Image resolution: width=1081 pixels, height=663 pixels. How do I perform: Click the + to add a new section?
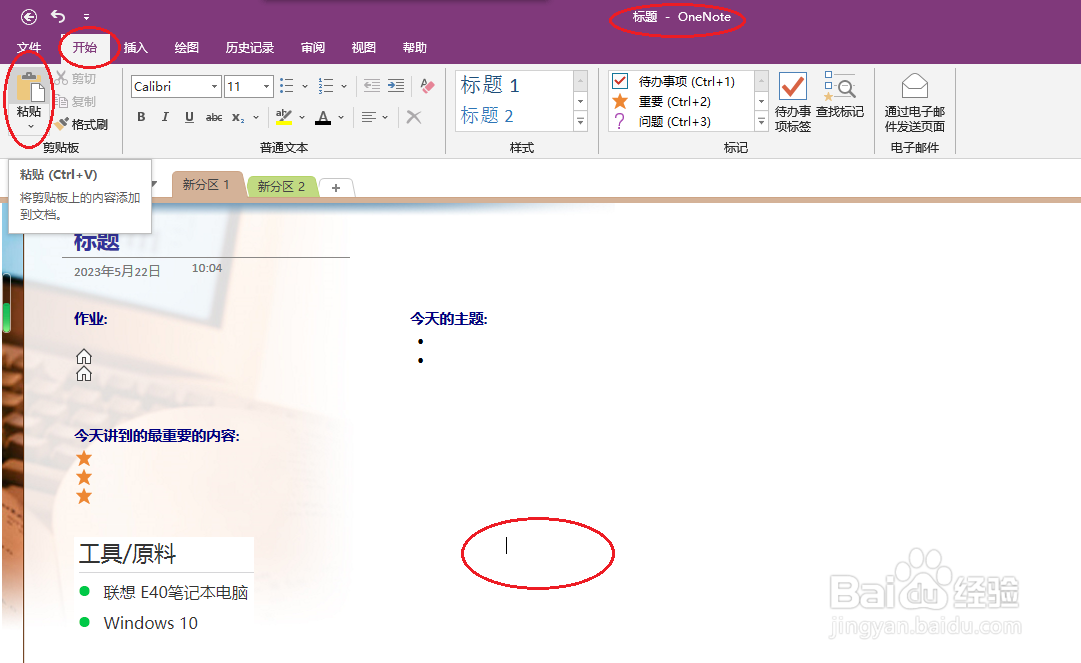click(336, 187)
